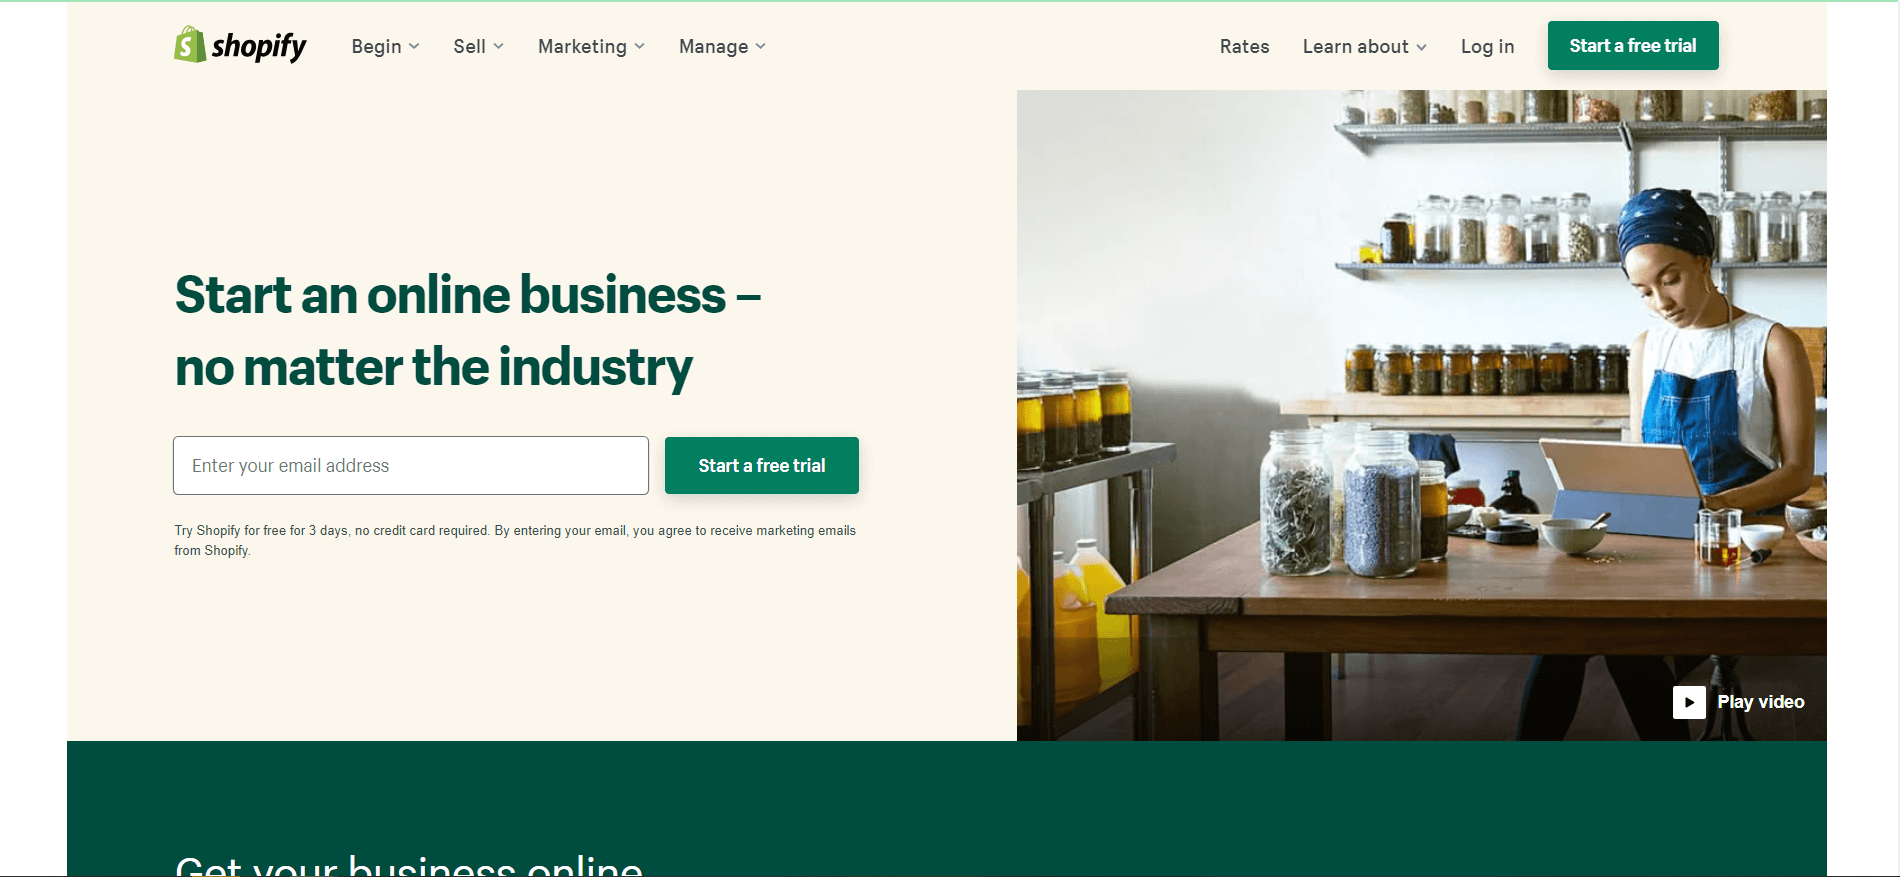1900x877 pixels.
Task: Open the Begin dropdown menu
Action: pos(385,47)
